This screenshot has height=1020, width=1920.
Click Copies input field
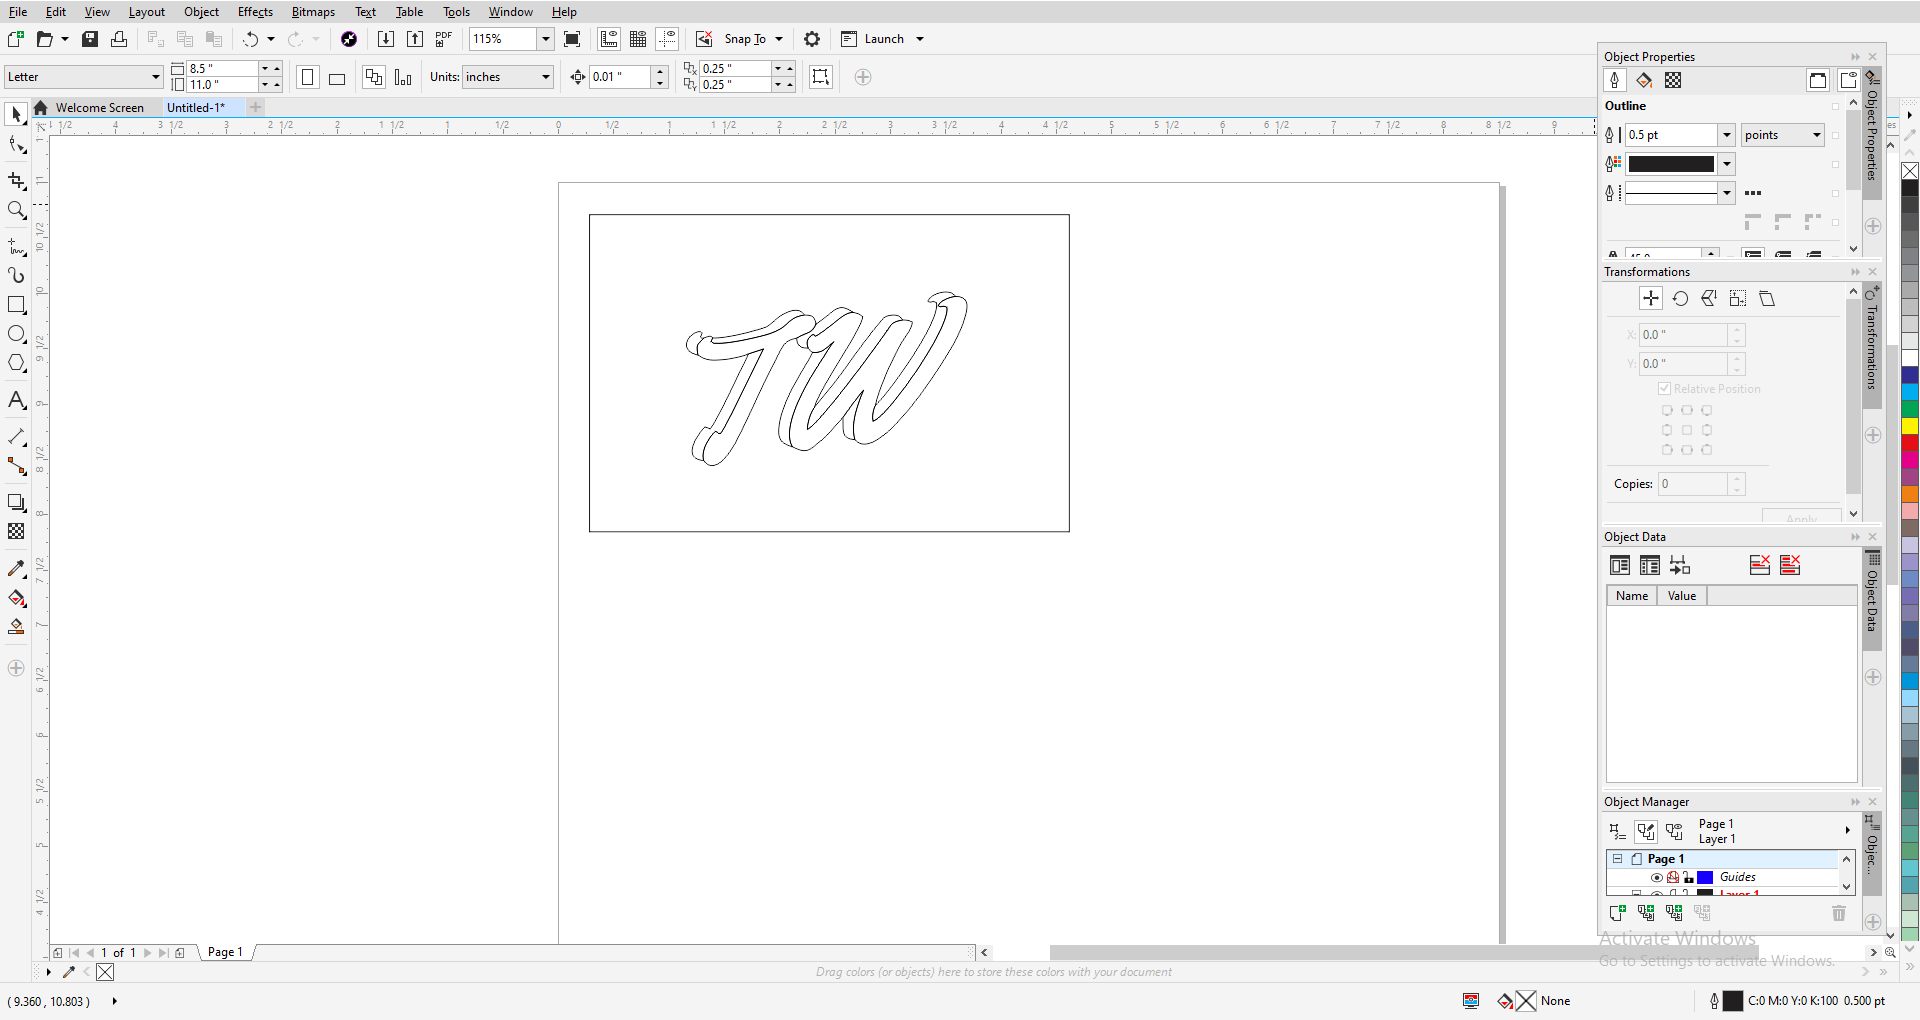click(x=1693, y=484)
